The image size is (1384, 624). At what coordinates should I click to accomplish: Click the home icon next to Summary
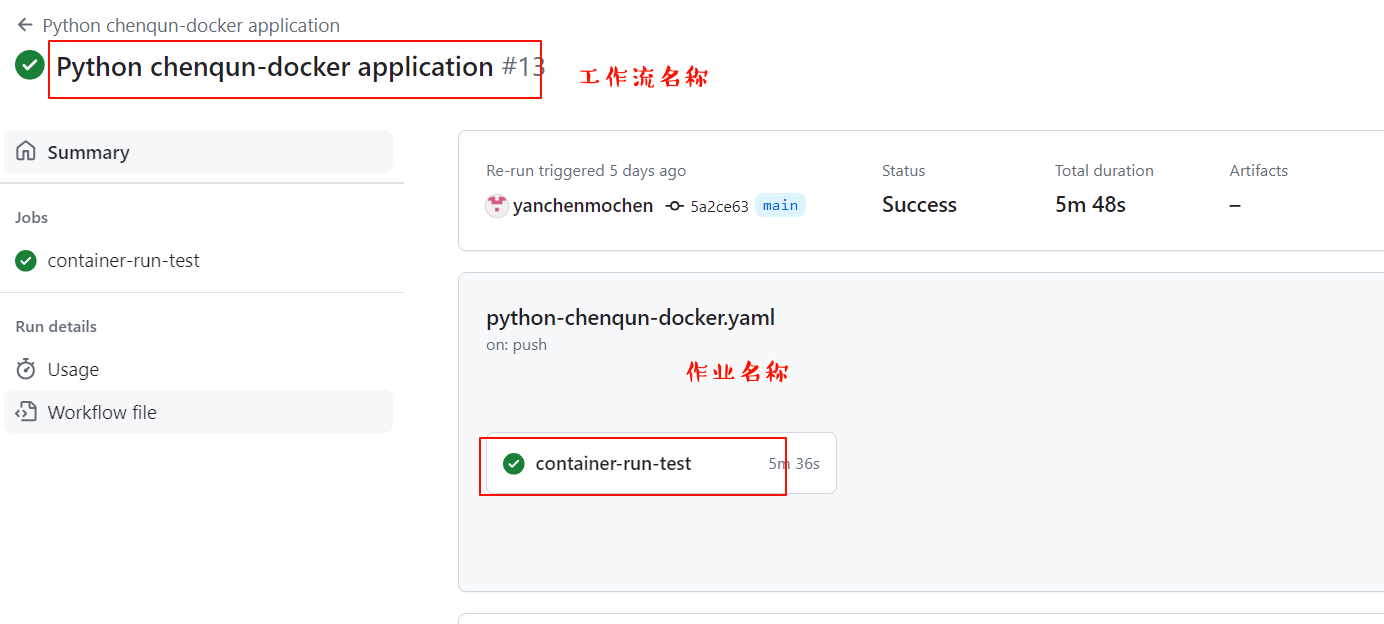point(26,152)
